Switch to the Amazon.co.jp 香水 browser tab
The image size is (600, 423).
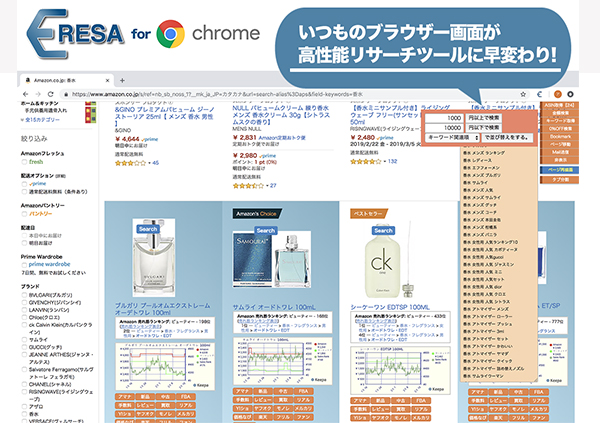pos(66,80)
